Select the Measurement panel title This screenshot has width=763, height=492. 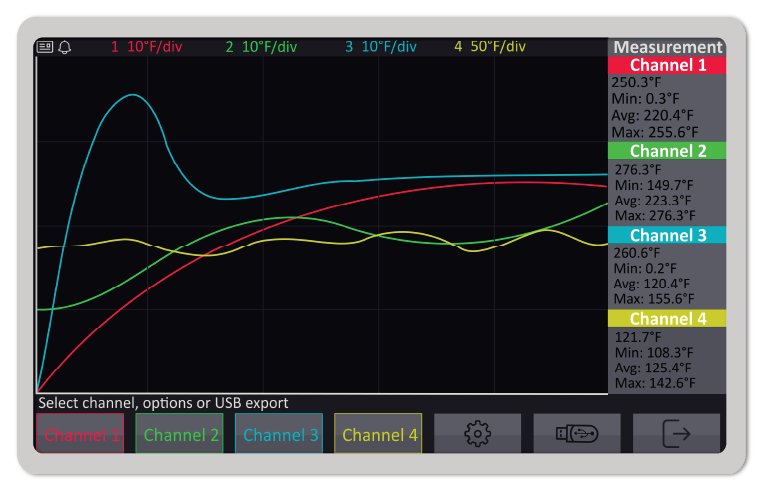click(667, 47)
